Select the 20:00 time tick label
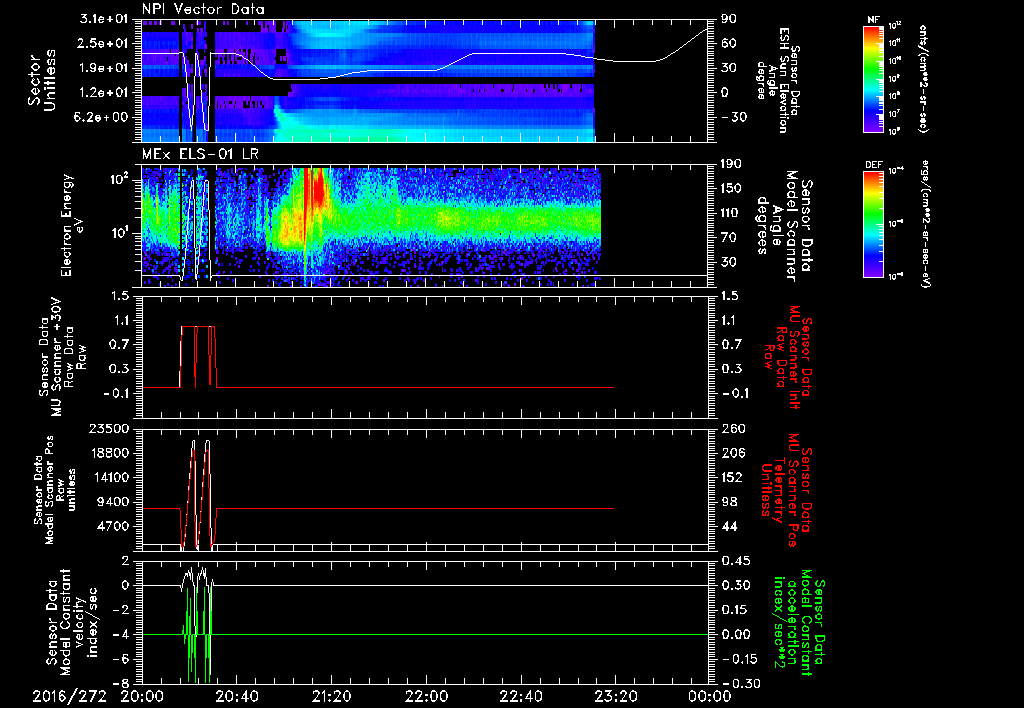 click(142, 697)
